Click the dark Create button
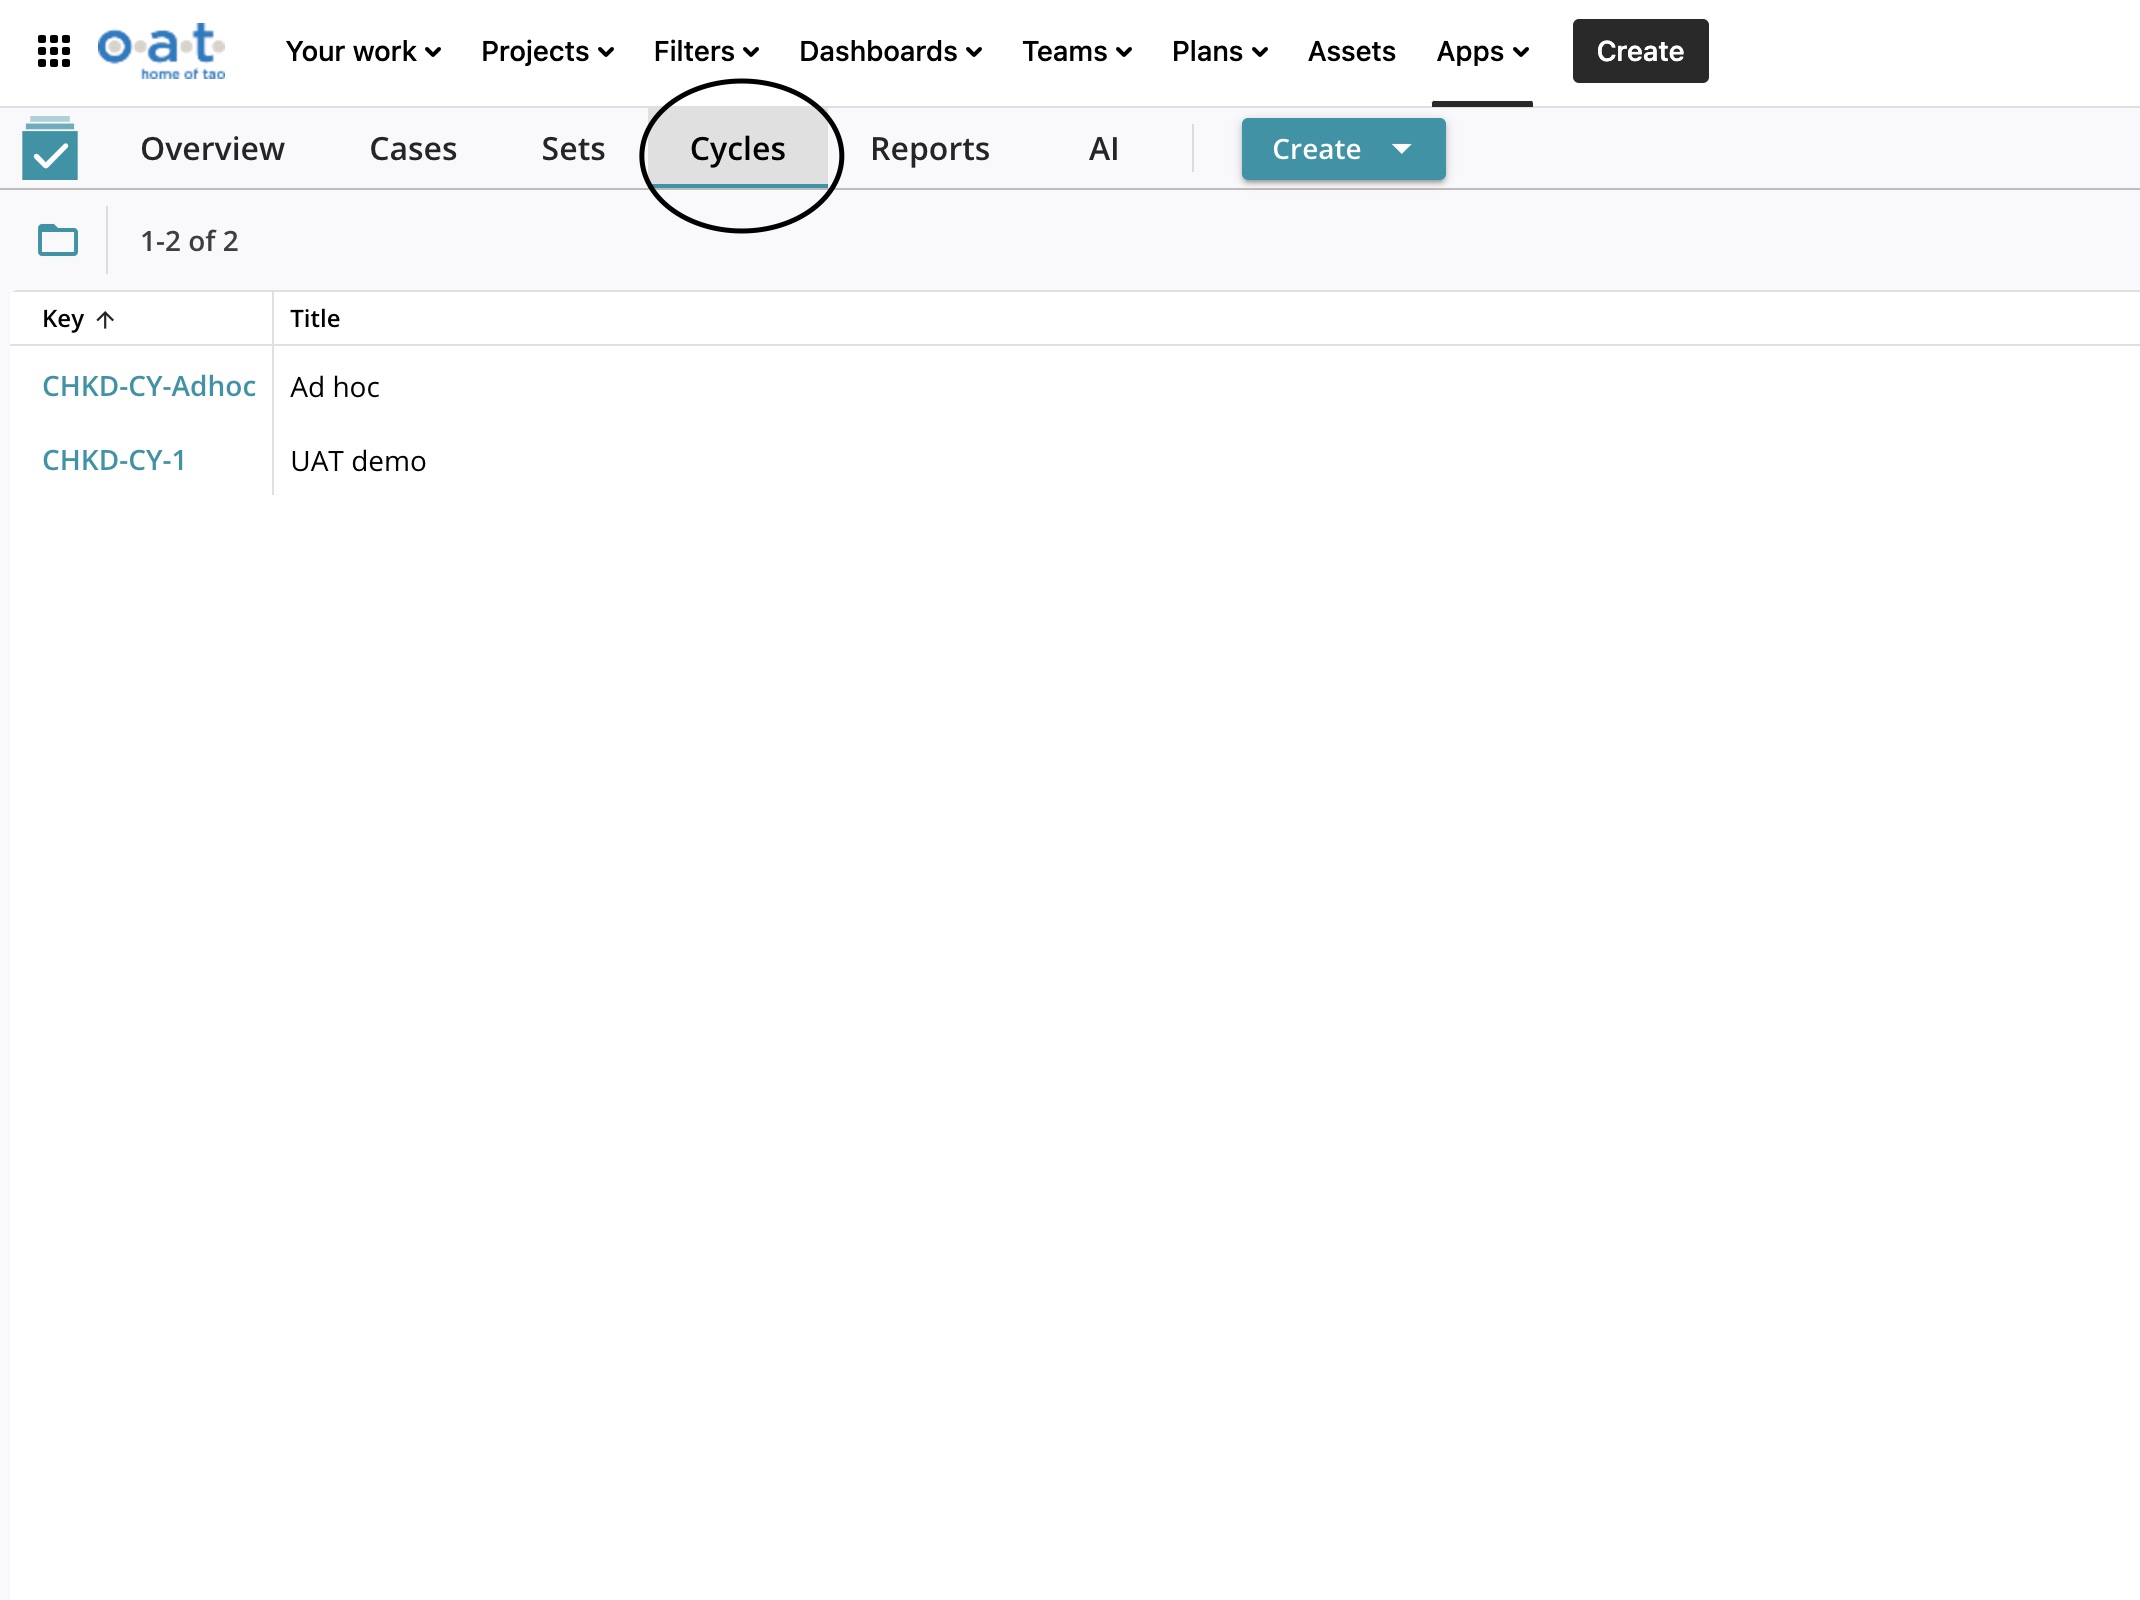 point(1640,51)
